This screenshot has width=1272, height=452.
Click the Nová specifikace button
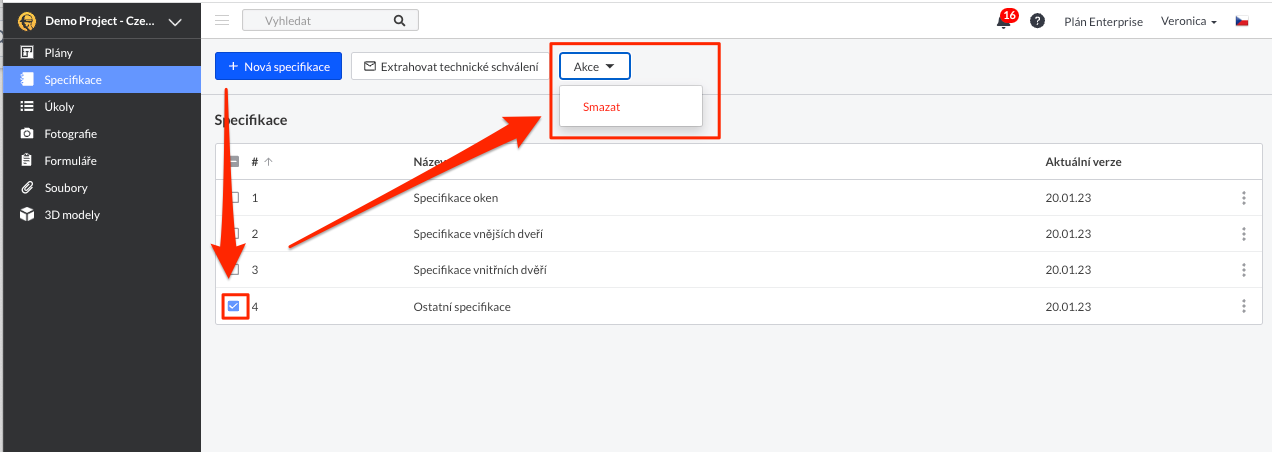pyautogui.click(x=279, y=66)
